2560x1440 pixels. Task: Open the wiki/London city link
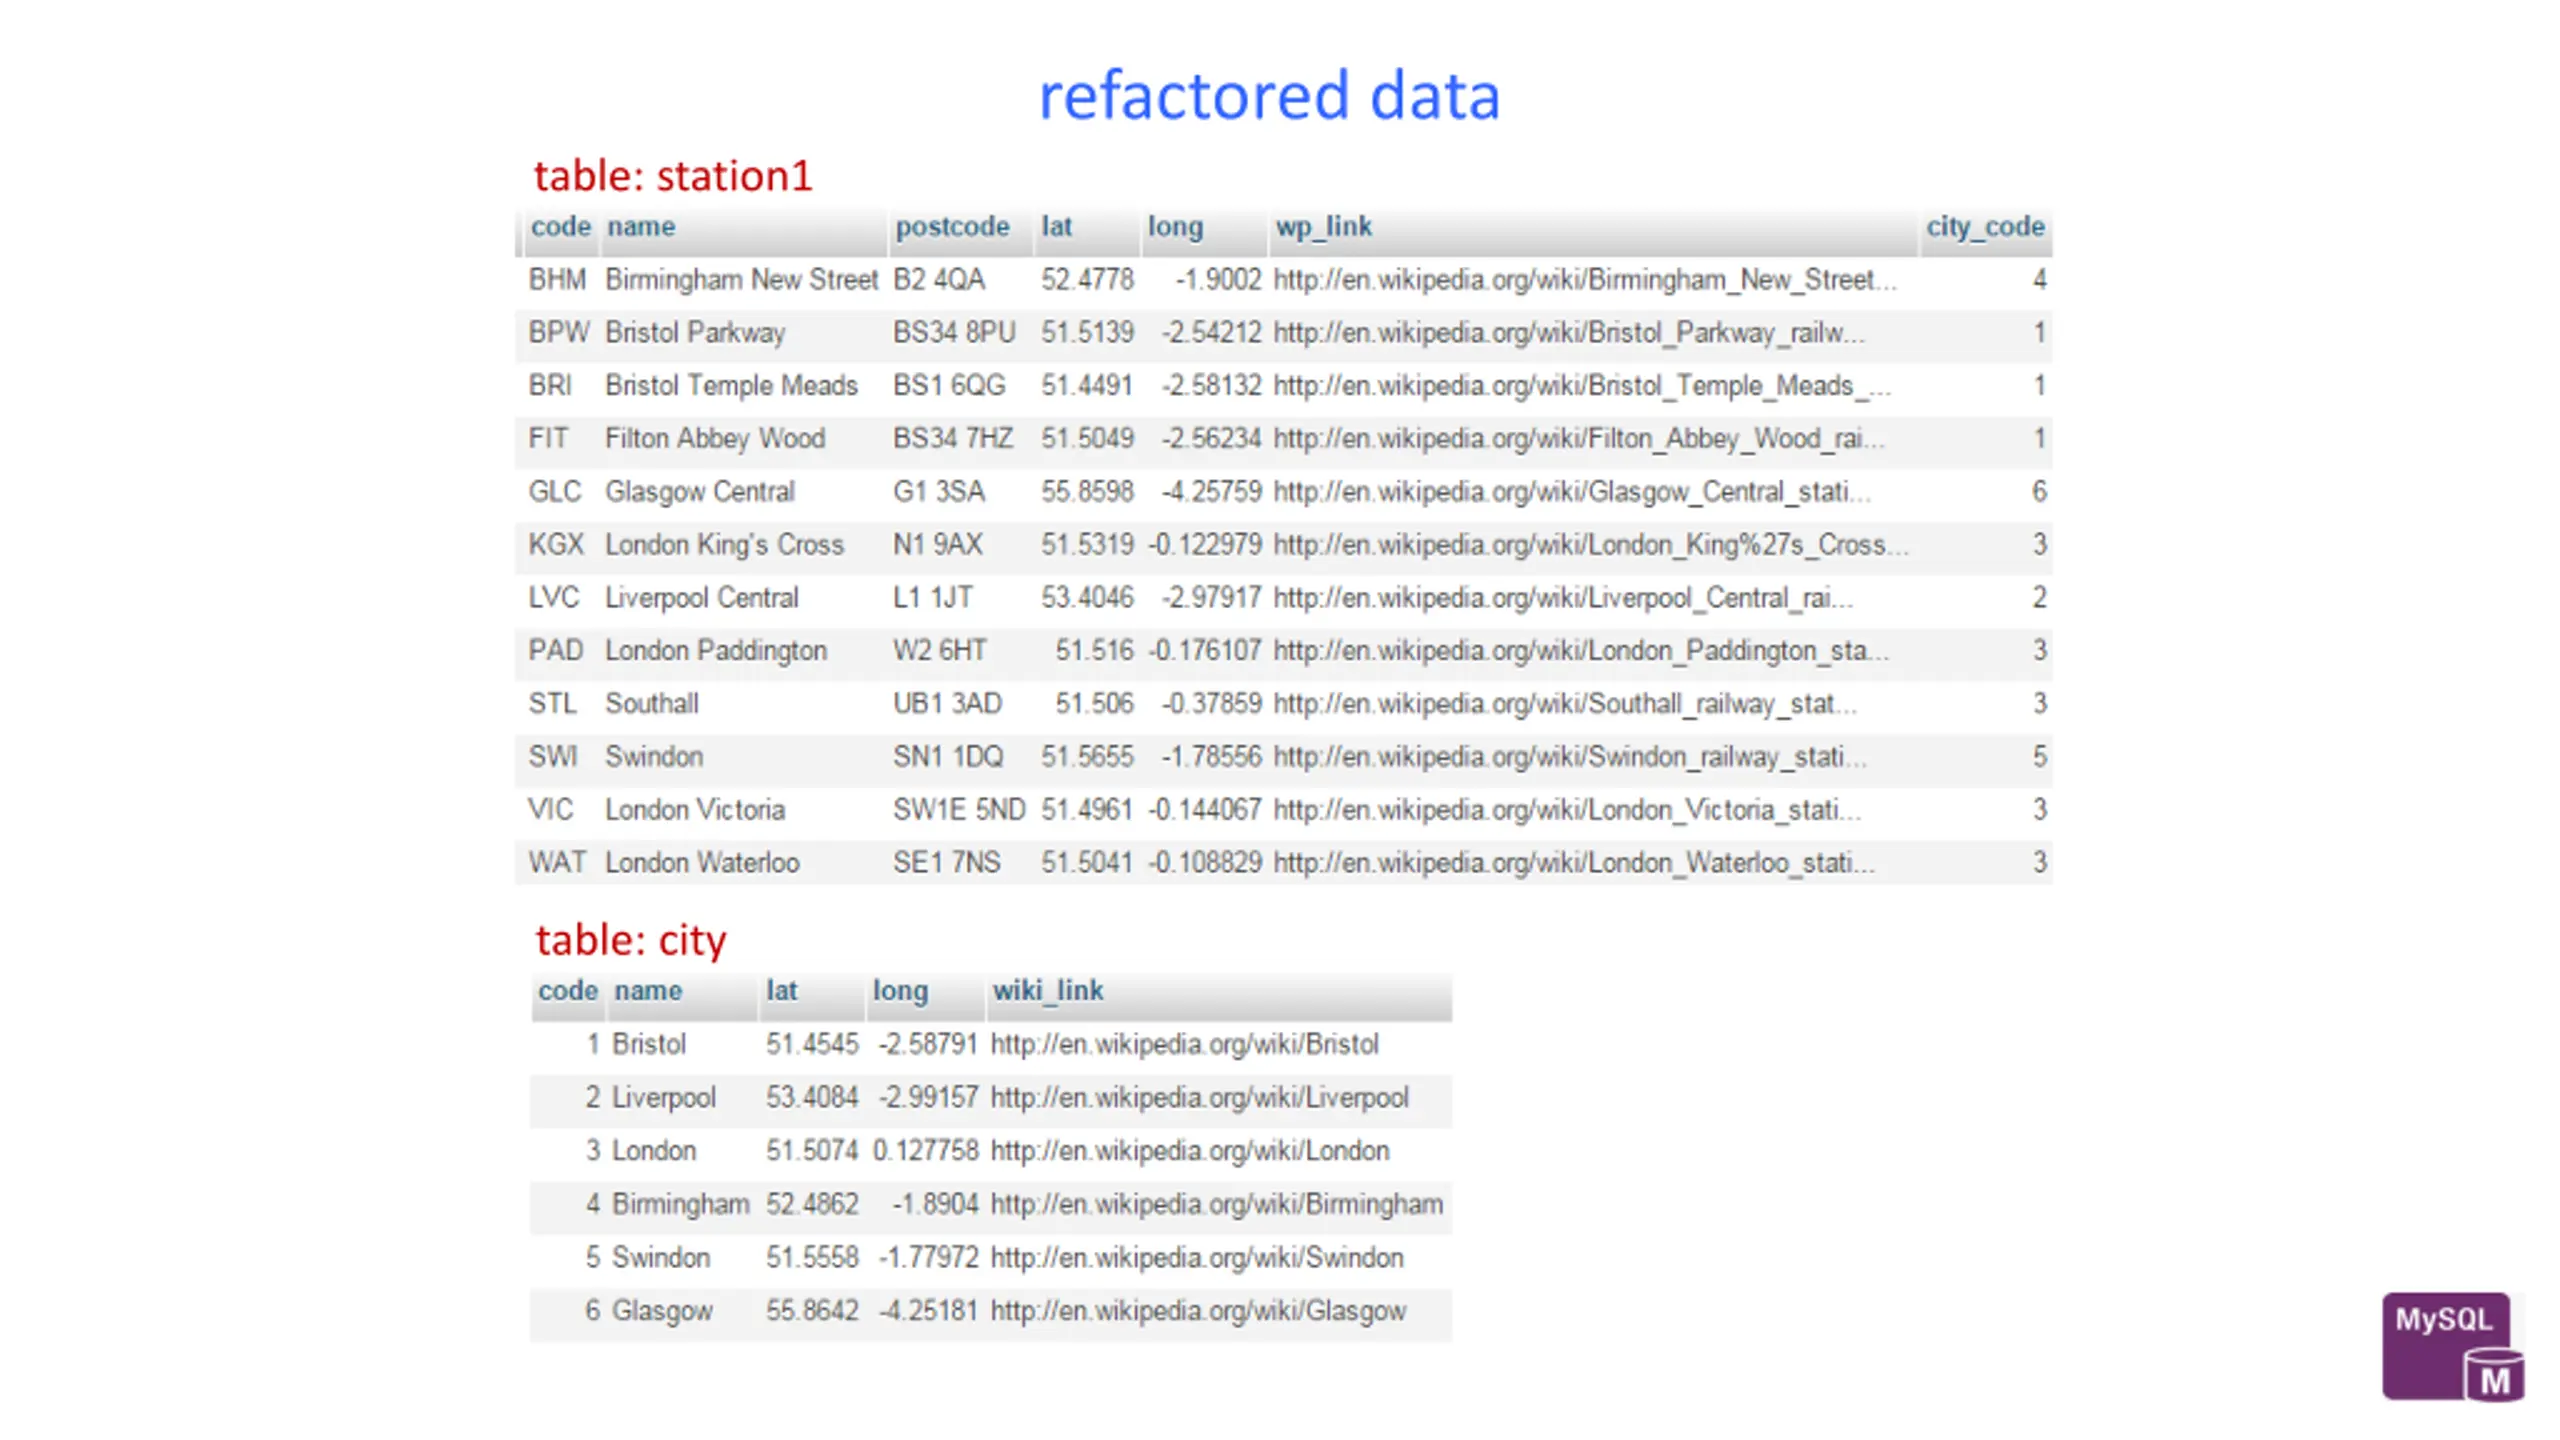[x=1190, y=1150]
